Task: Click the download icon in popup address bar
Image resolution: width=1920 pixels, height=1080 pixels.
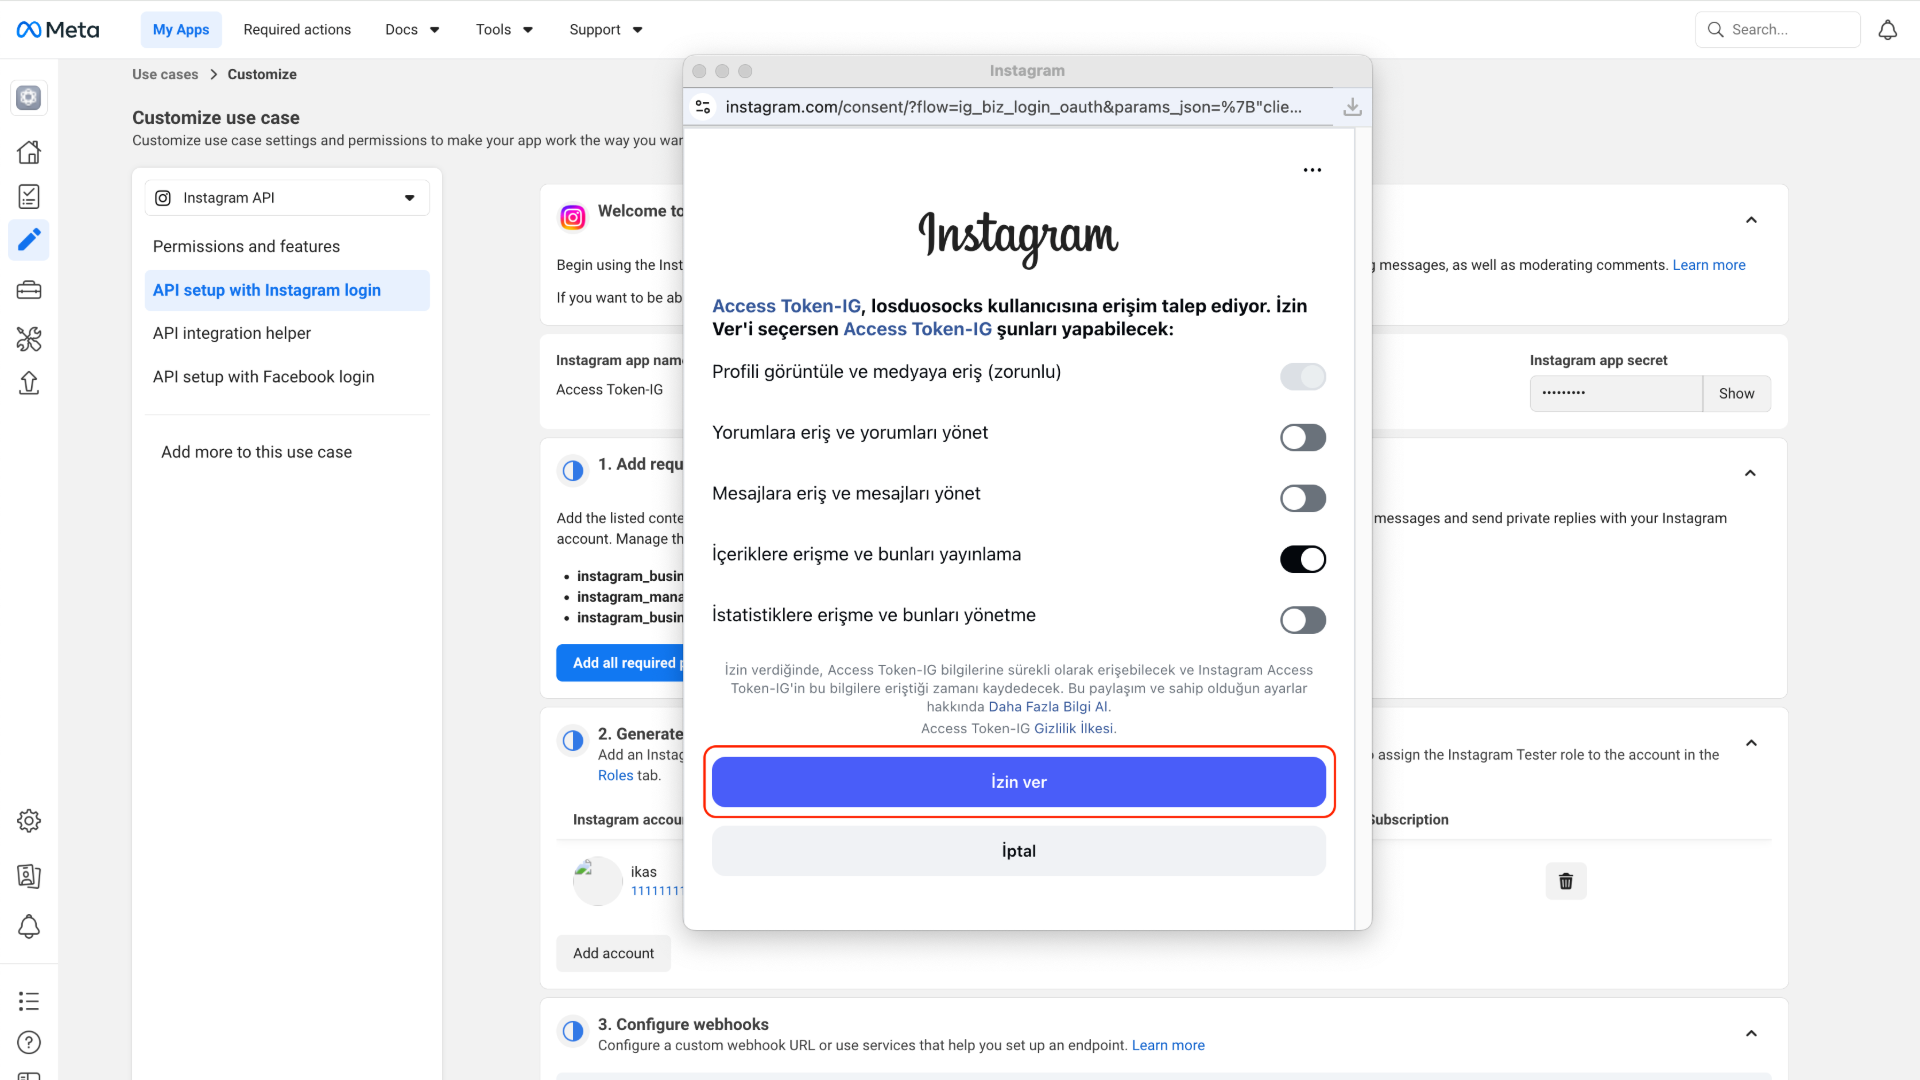Action: point(1352,107)
